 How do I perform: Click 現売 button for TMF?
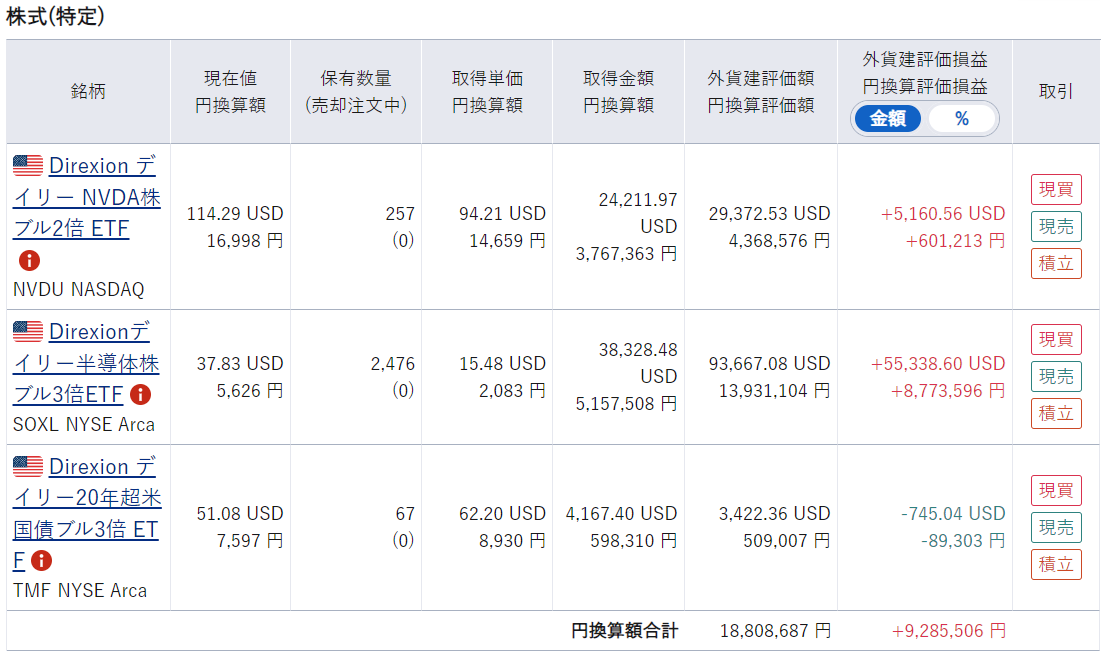(1056, 527)
